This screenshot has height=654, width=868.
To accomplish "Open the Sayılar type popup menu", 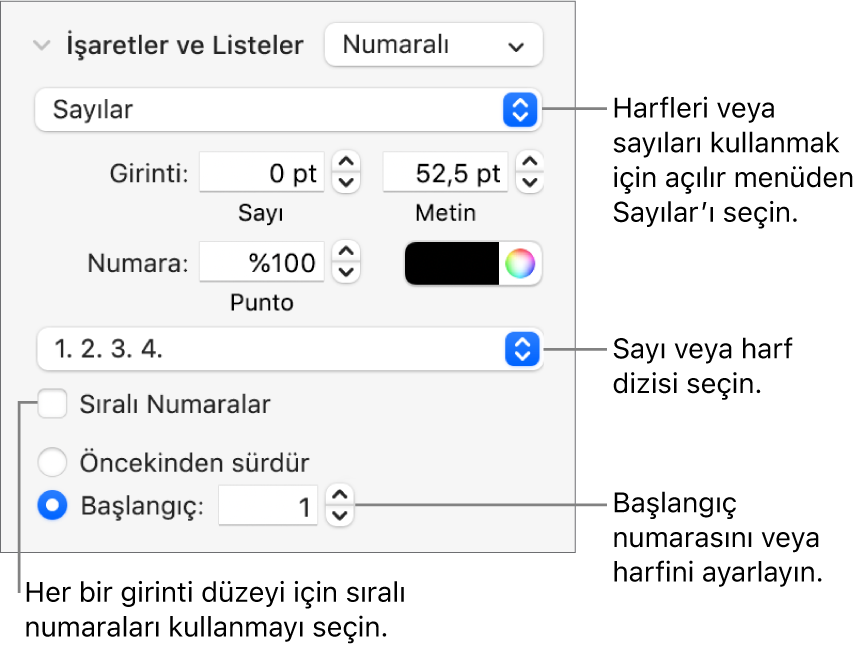I will coord(287,110).
